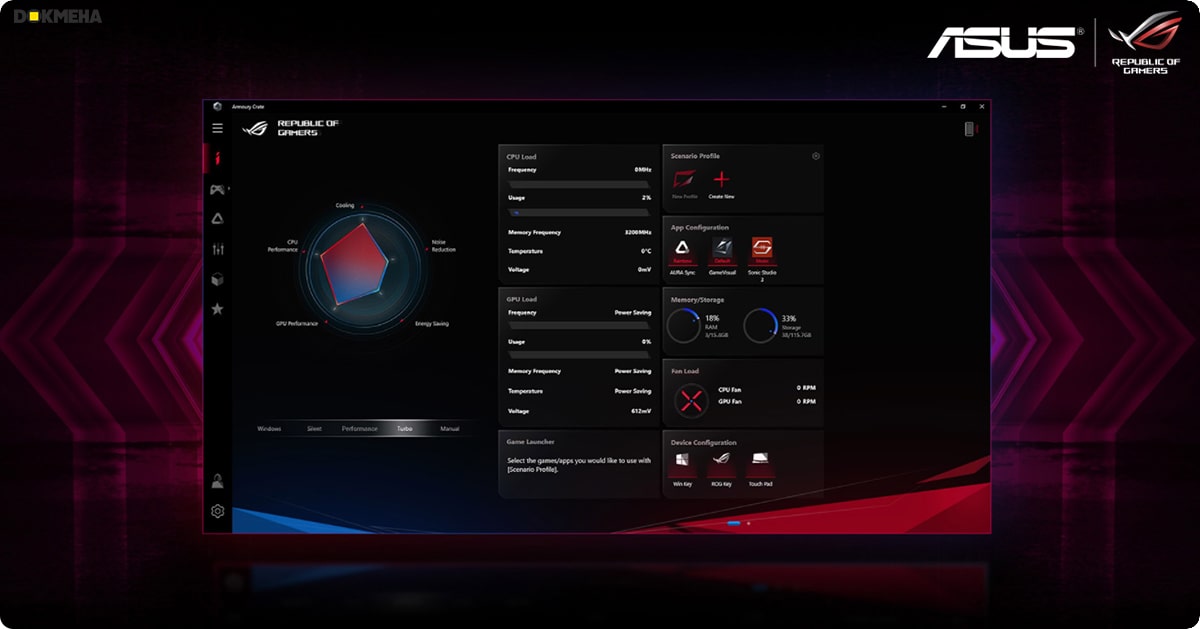This screenshot has width=1200, height=629.
Task: Click the CPU Performance radar label
Action: [x=282, y=245]
